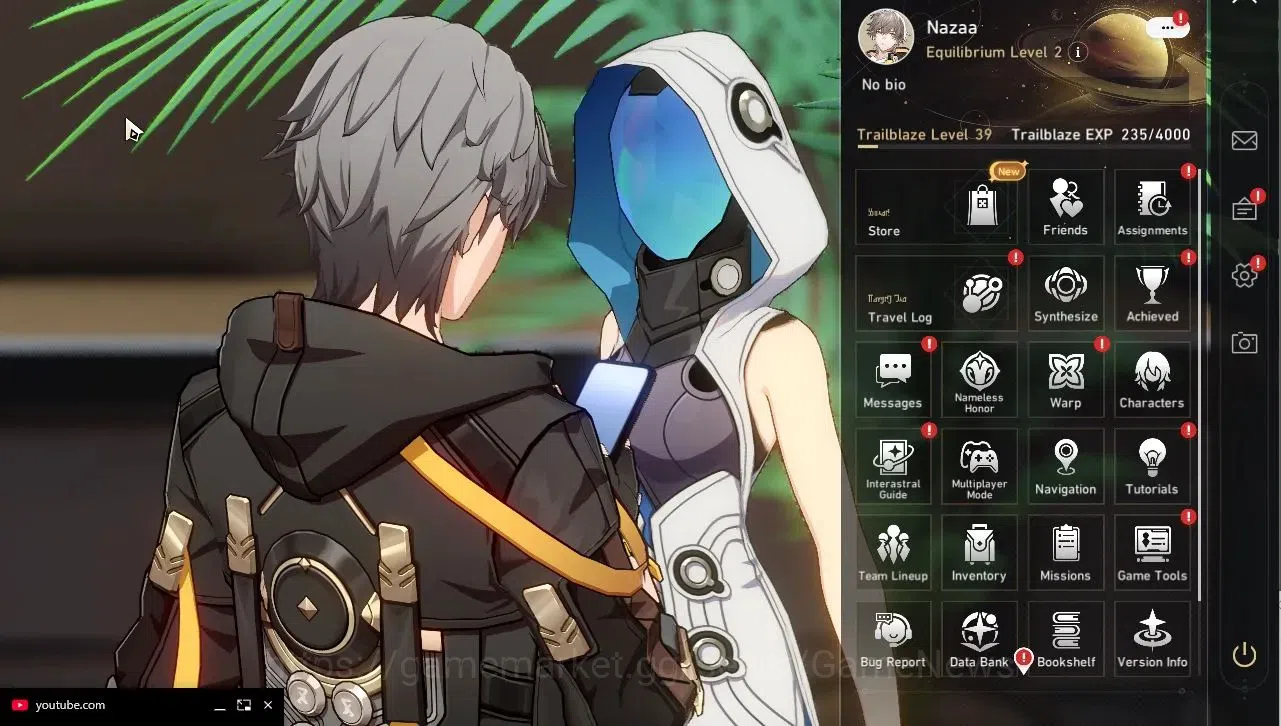Open the Assignments menu

1152,207
